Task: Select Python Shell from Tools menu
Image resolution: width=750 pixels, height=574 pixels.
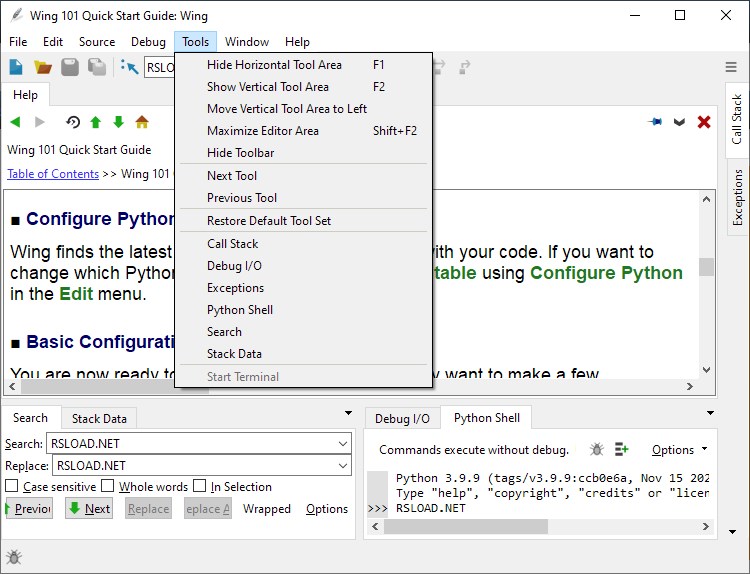Action: click(240, 310)
